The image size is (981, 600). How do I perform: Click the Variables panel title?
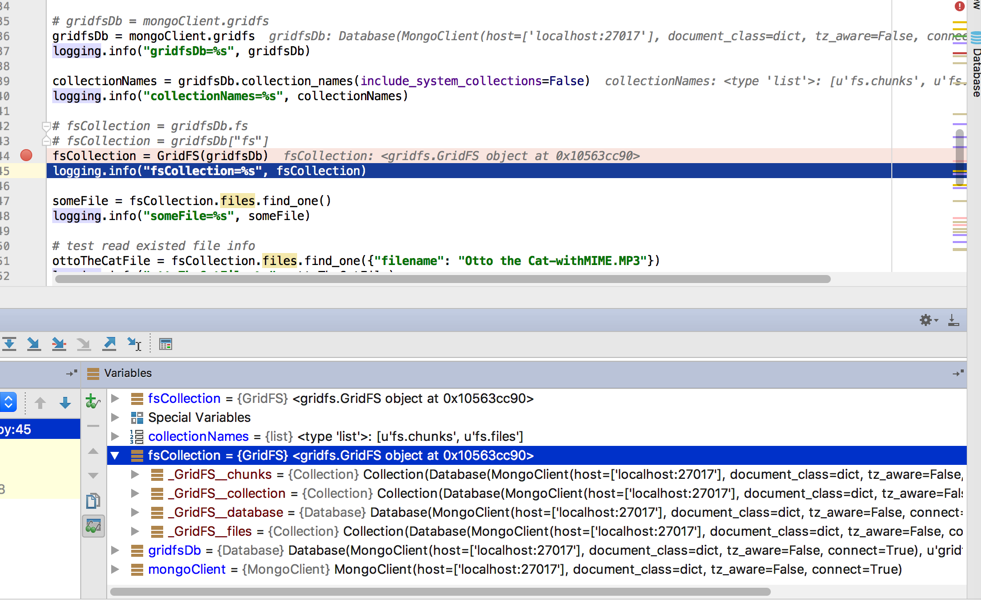(x=128, y=373)
